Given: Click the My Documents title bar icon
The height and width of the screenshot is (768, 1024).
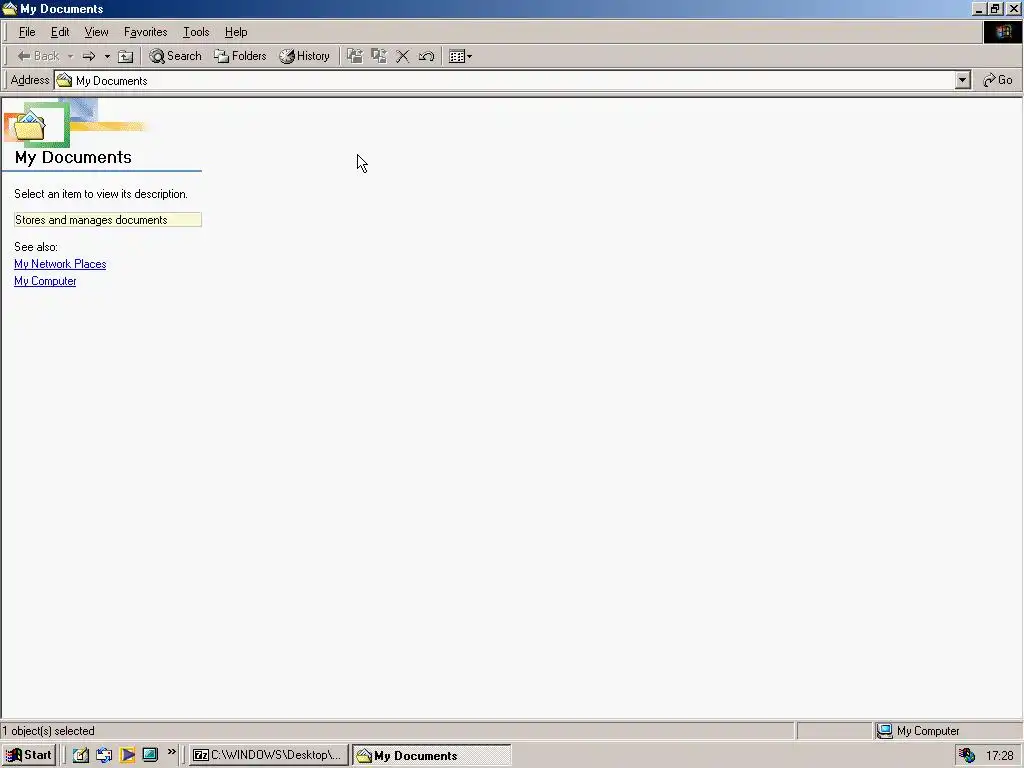Looking at the screenshot, I should 10,8.
